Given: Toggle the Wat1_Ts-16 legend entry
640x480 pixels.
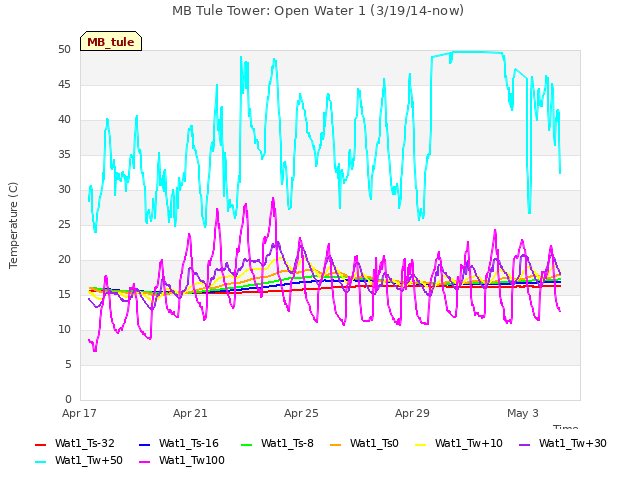Looking at the screenshot, I should (x=179, y=444).
